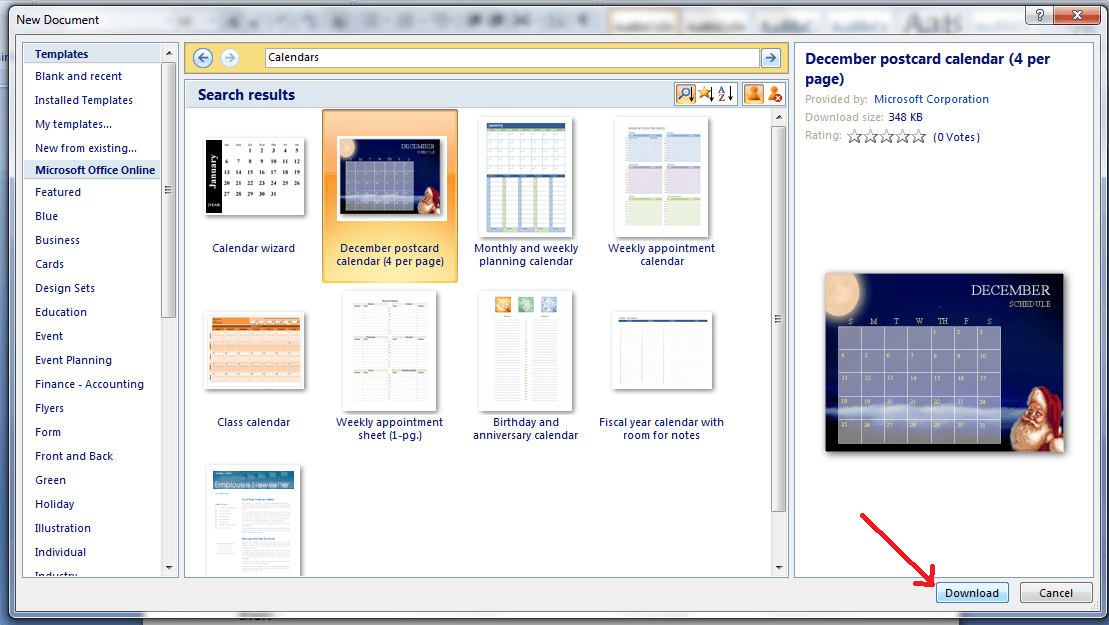Cancel the New Document dialog
This screenshot has height=625, width=1109.
coord(1055,592)
